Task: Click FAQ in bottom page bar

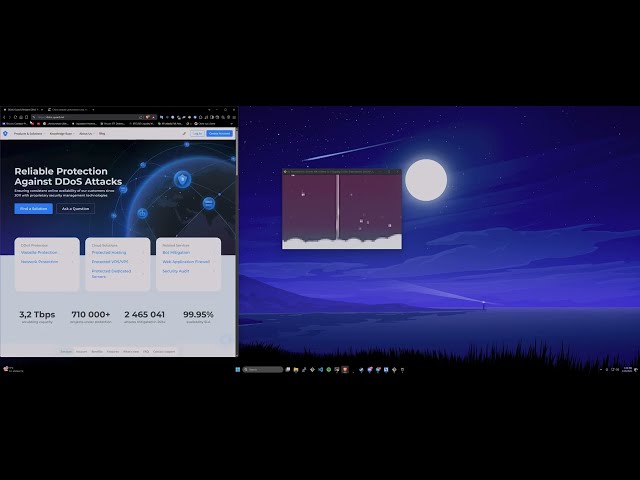Action: pos(146,351)
